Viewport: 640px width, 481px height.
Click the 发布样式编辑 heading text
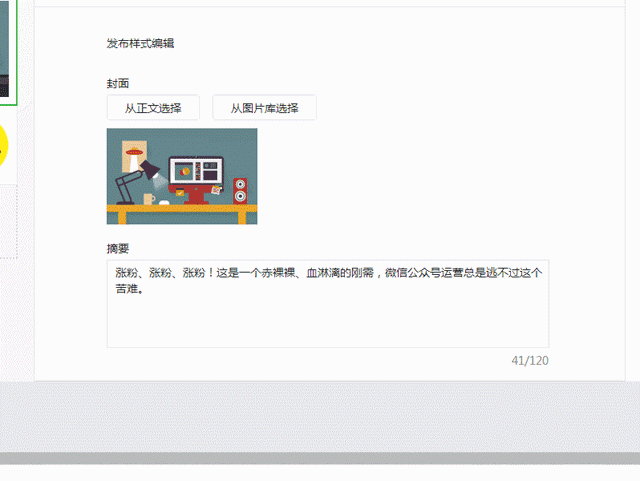[x=140, y=43]
